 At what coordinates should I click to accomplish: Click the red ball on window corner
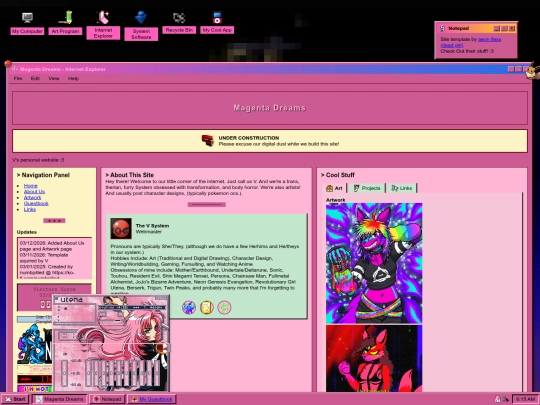(8, 64)
